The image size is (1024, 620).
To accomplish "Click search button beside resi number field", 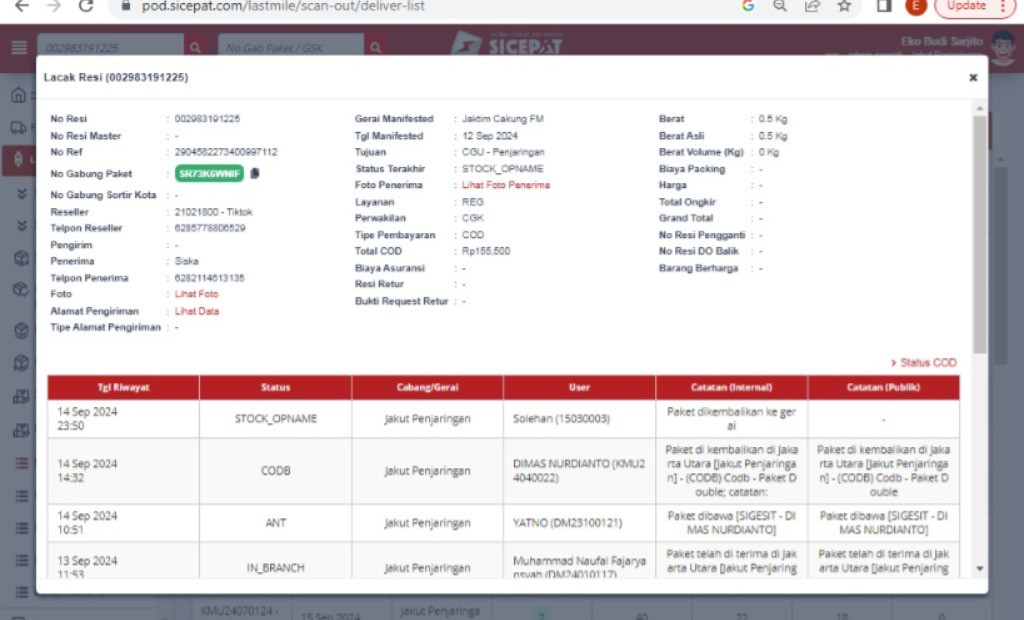I will point(195,48).
